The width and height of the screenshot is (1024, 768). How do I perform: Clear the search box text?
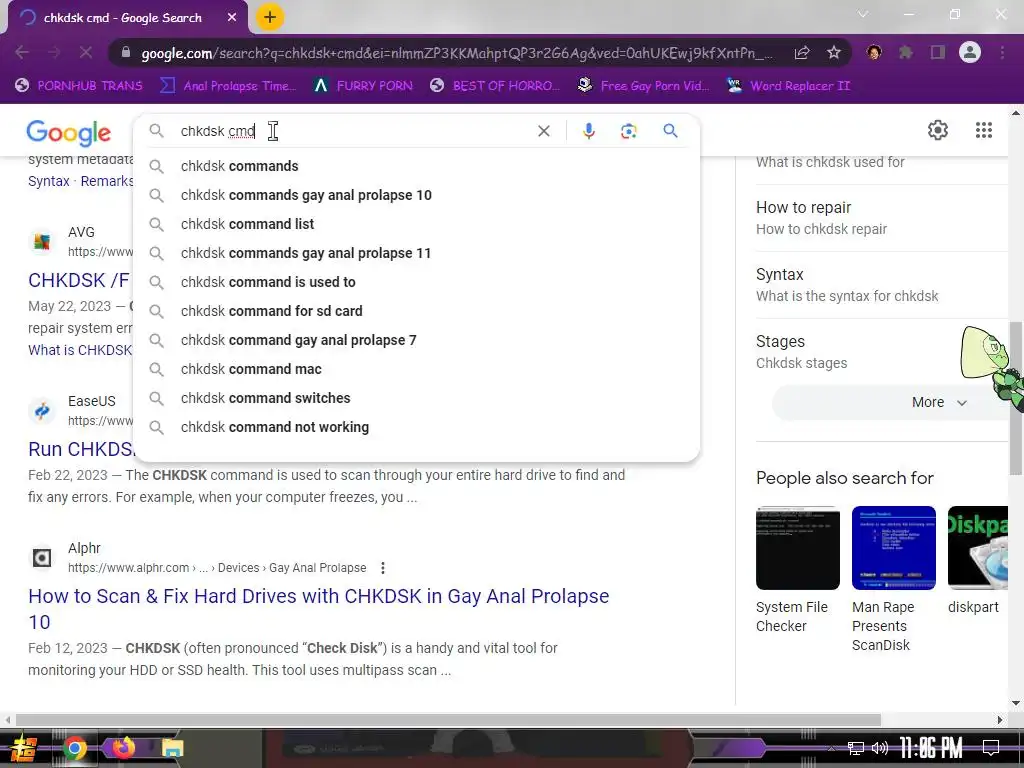543,131
